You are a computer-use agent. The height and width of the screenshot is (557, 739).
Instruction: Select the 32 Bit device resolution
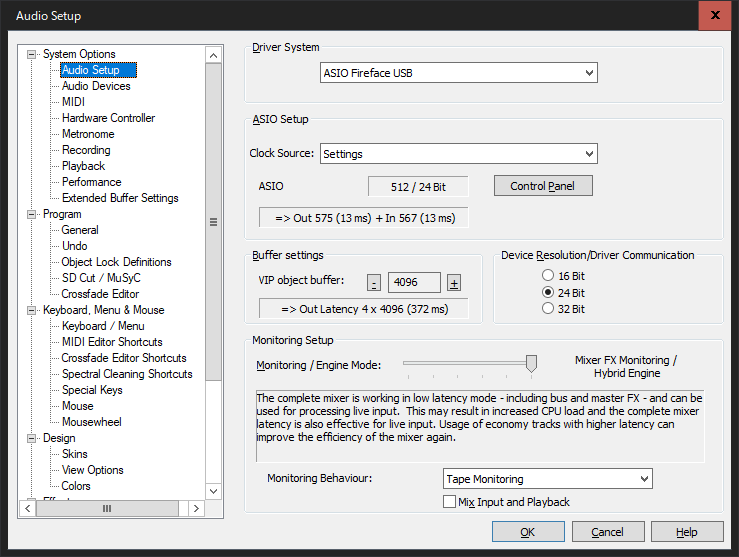pyautogui.click(x=547, y=309)
